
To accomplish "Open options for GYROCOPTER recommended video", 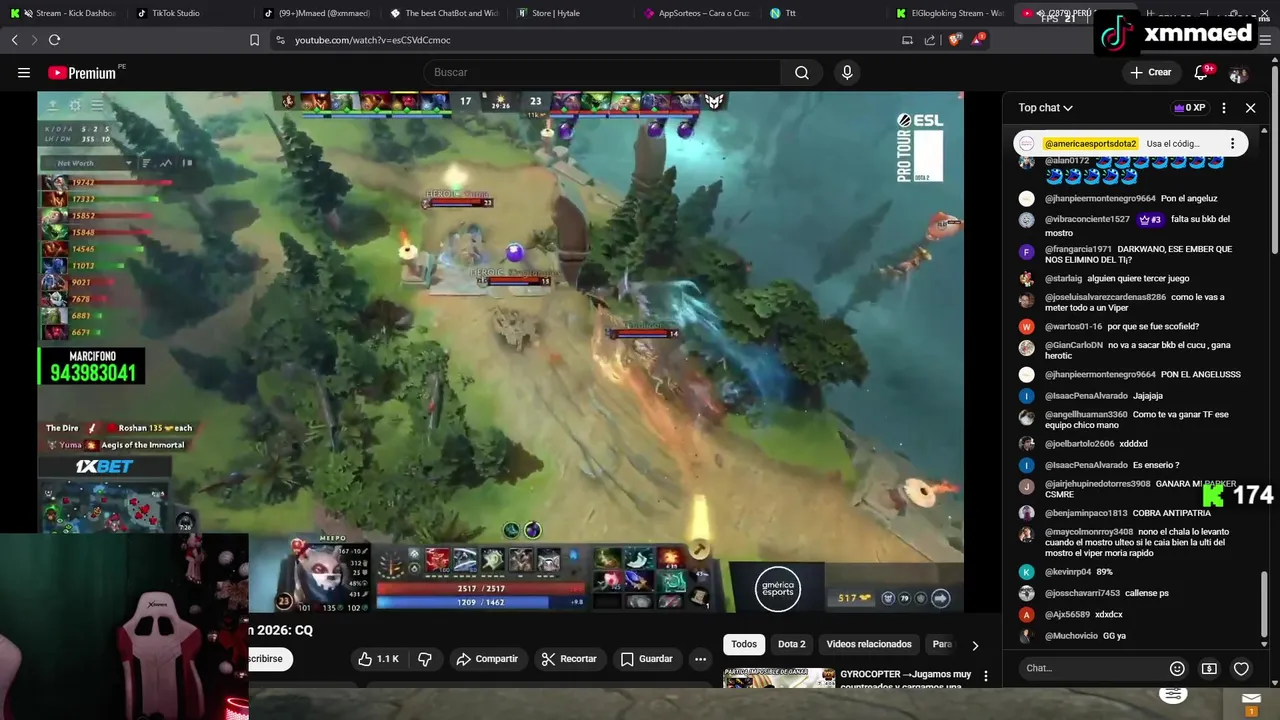I will coord(985,677).
